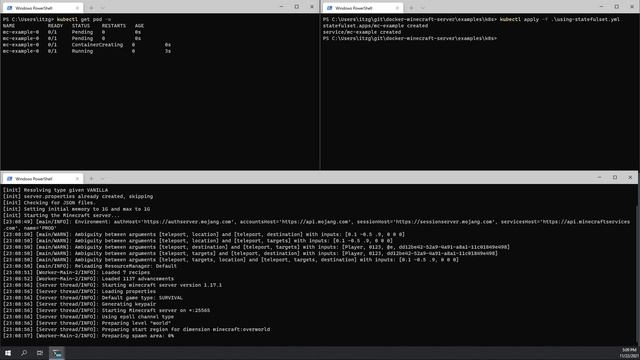Close the top-right terminal window
Image resolution: width=640 pixels, height=360 pixels.
pos(632,7)
